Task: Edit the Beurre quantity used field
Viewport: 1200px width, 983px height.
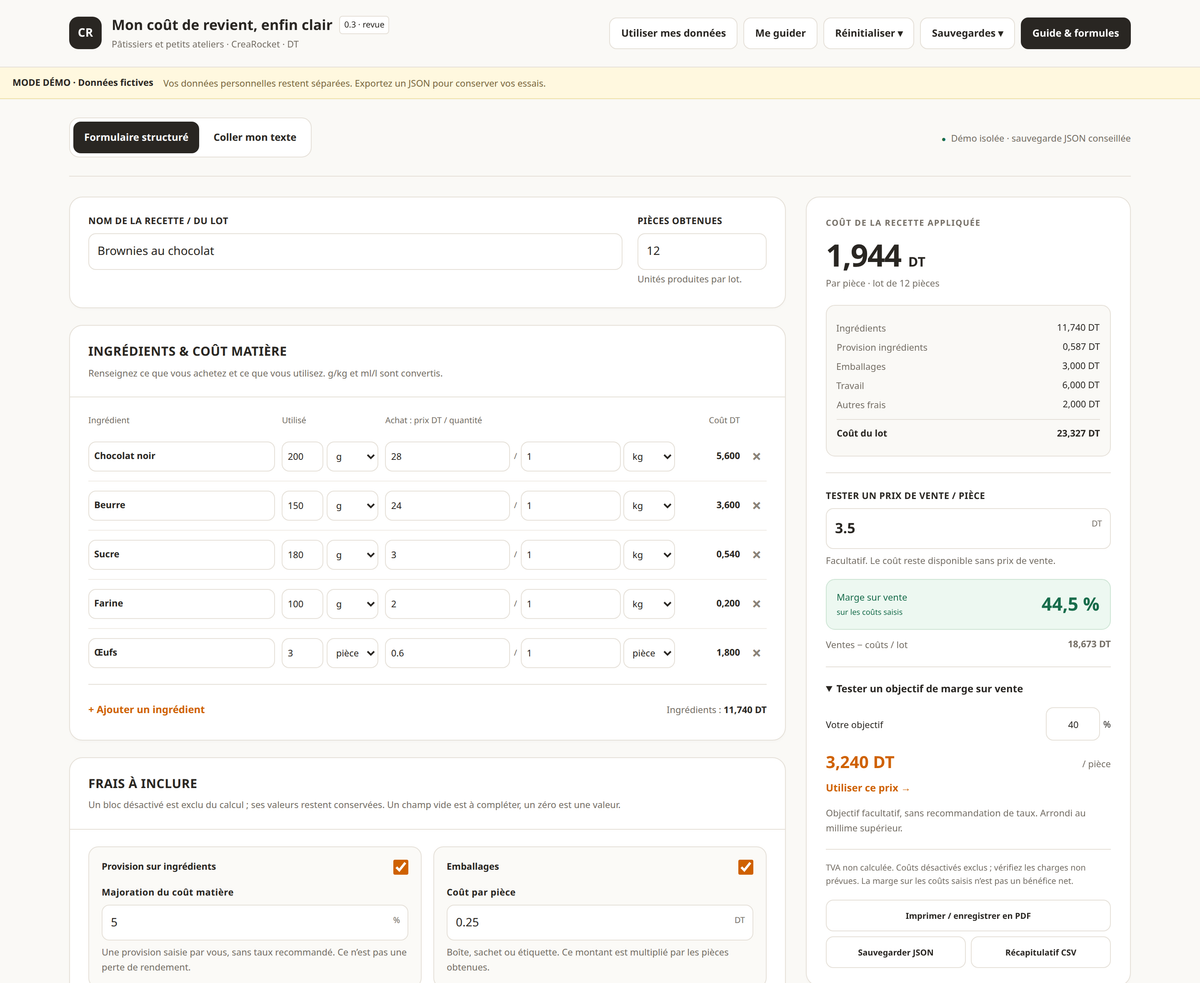Action: [302, 505]
